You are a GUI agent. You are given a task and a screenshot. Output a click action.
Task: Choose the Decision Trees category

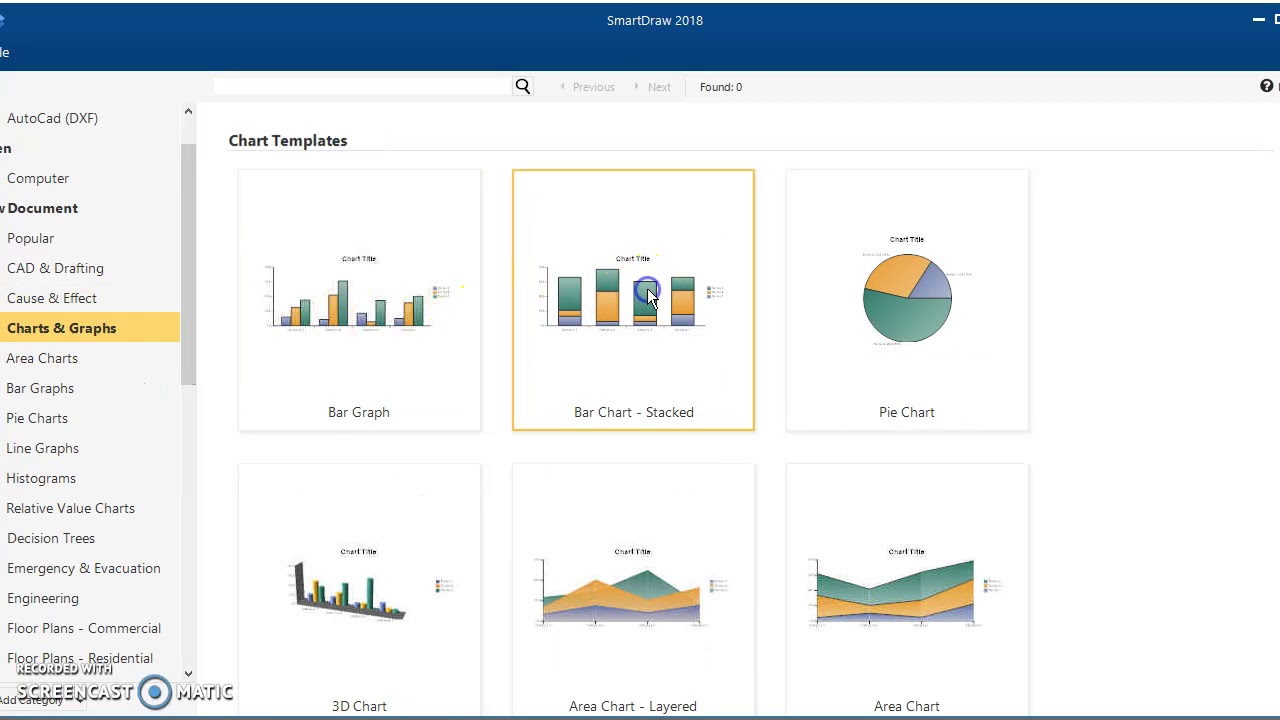click(51, 538)
